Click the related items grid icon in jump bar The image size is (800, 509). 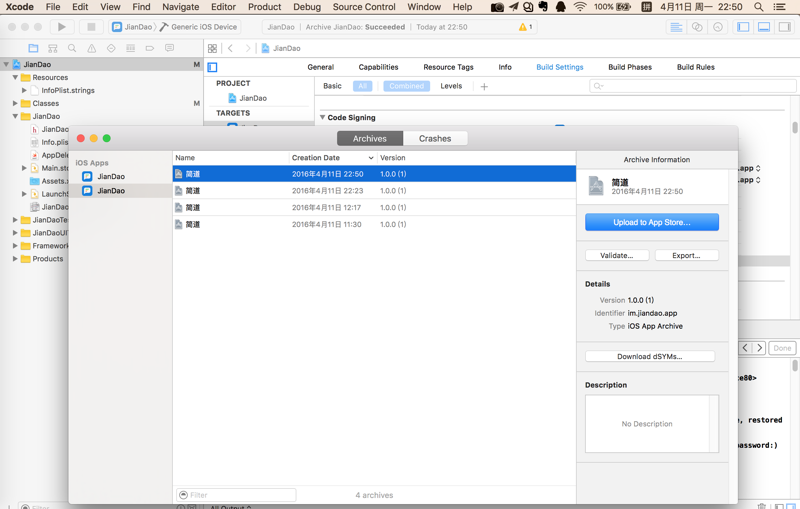tap(212, 48)
